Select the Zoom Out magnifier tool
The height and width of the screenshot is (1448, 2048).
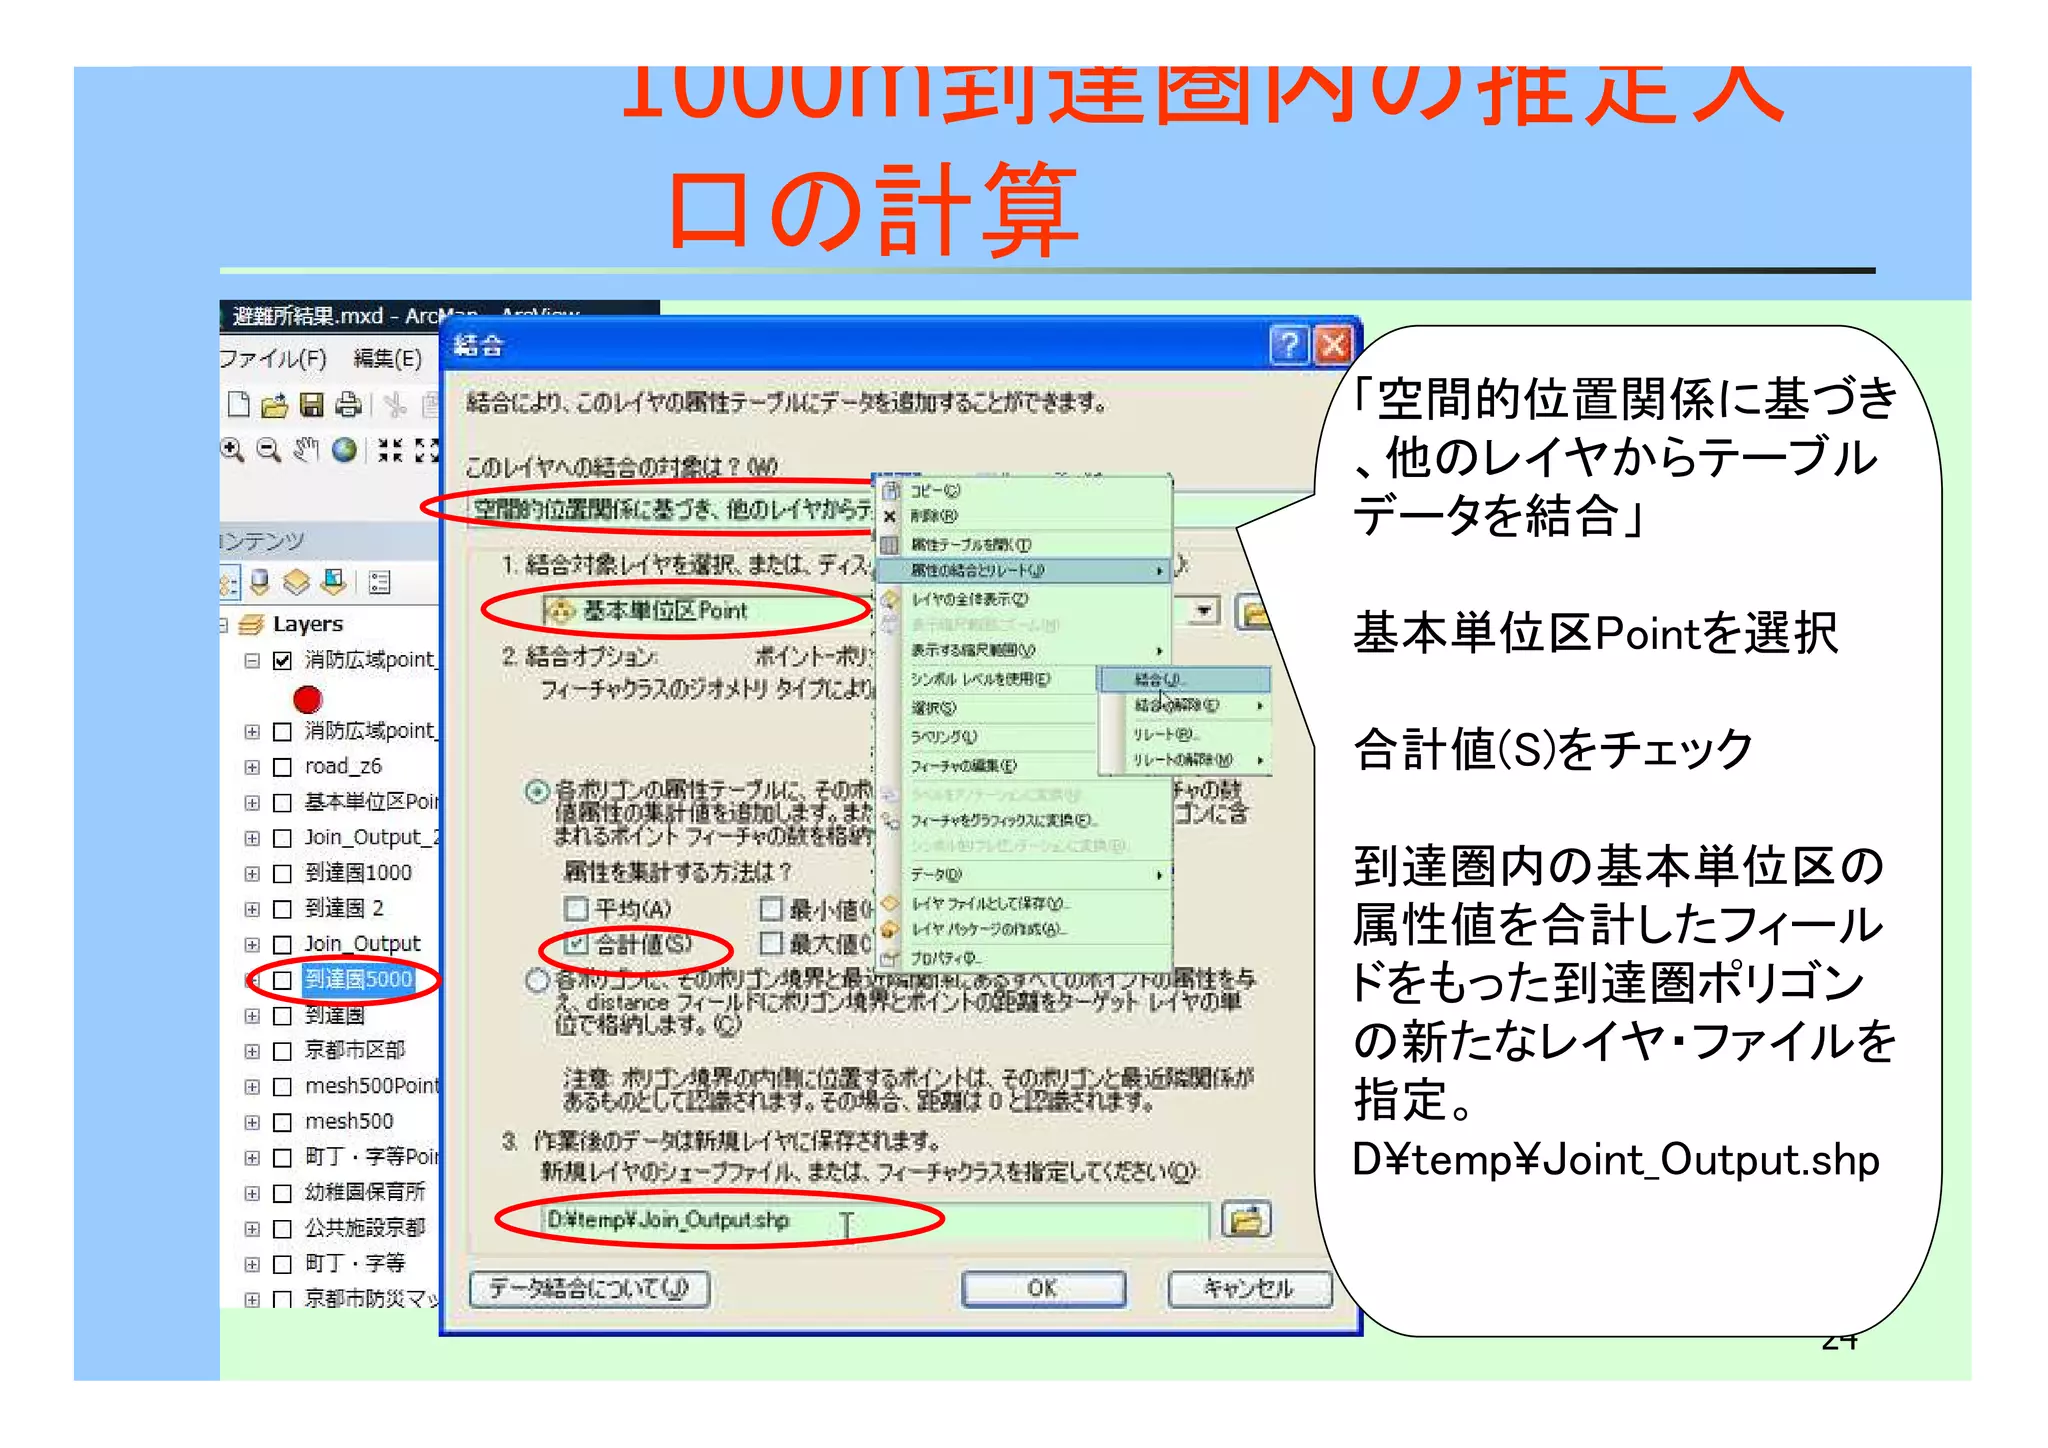tap(268, 450)
